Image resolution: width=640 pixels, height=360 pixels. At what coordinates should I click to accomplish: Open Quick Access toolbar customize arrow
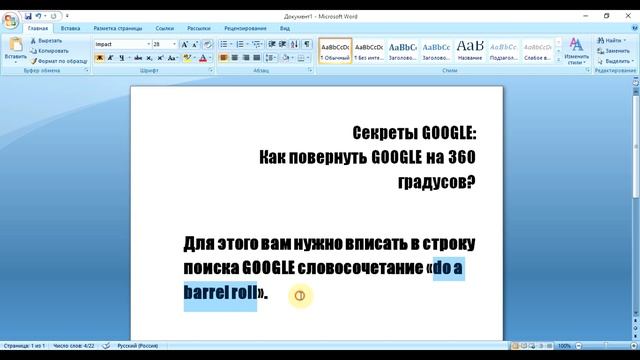click(67, 16)
